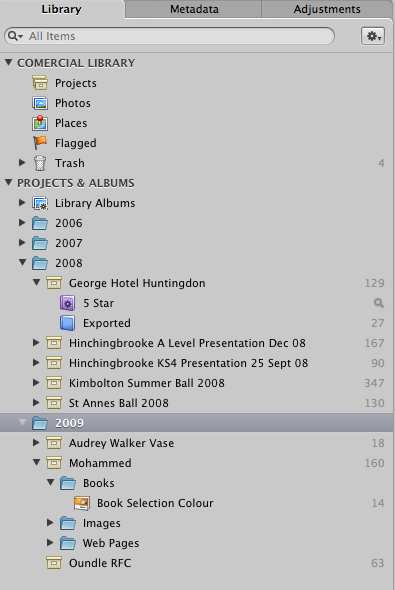
Task: Select the Oundle RFC project name
Action: pyautogui.click(x=100, y=563)
